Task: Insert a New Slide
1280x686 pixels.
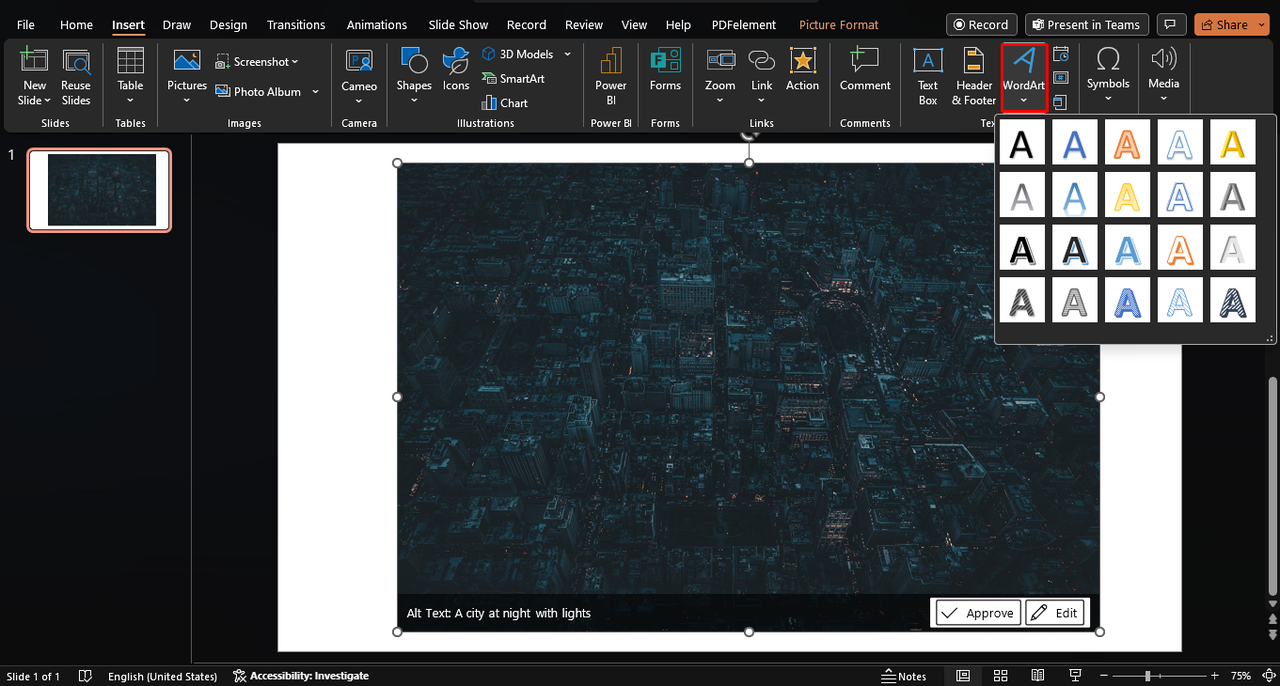Action: [x=34, y=76]
